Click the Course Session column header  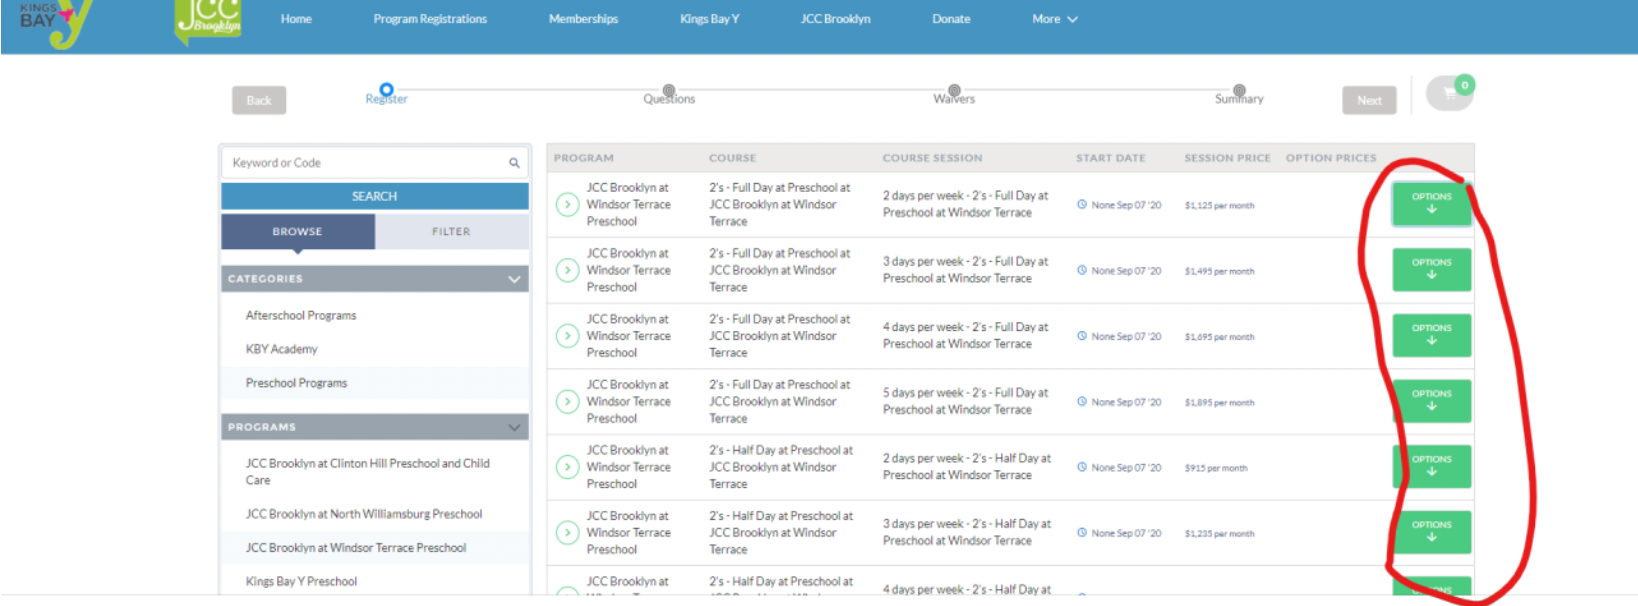(932, 158)
